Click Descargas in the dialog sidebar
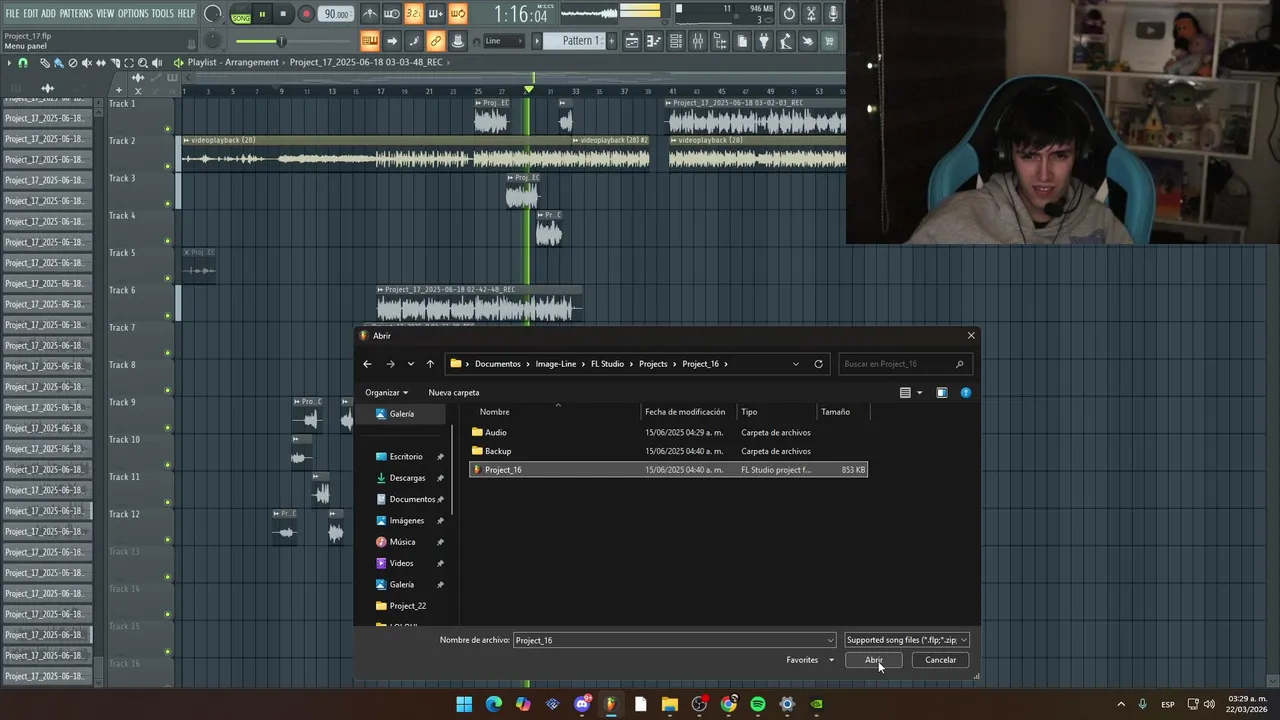The image size is (1280, 720). [x=407, y=478]
